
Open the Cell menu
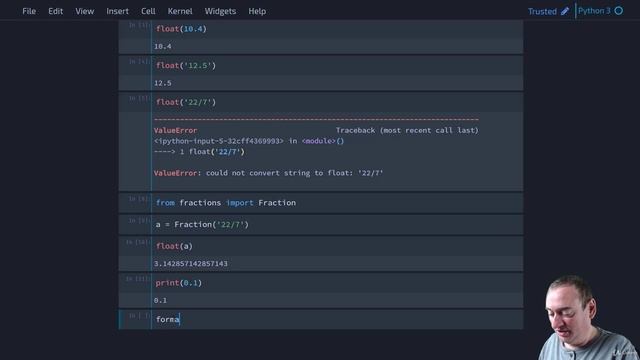pyautogui.click(x=148, y=11)
